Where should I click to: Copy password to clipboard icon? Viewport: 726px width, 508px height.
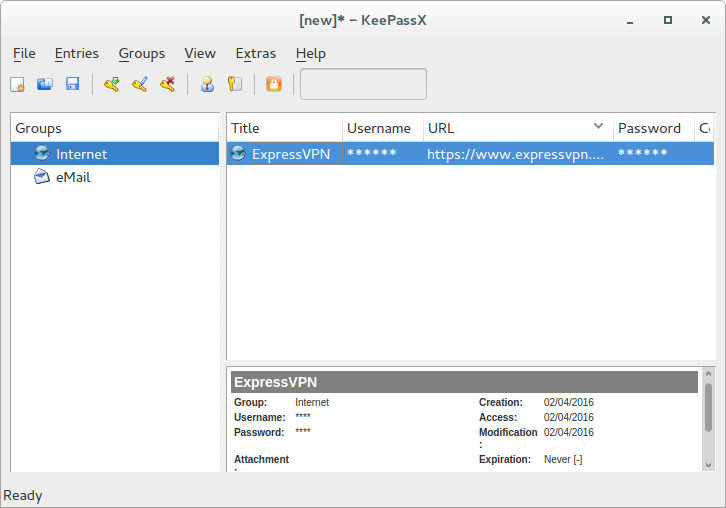click(x=235, y=85)
